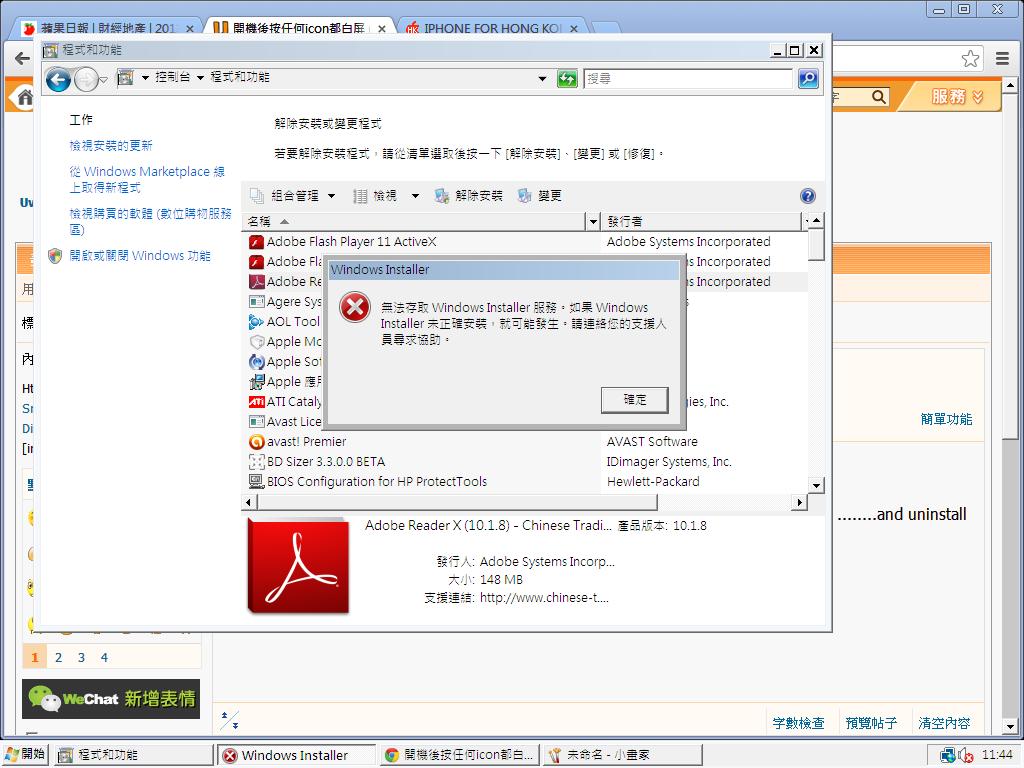Click the 簡單功能 link on webpage

(x=946, y=419)
